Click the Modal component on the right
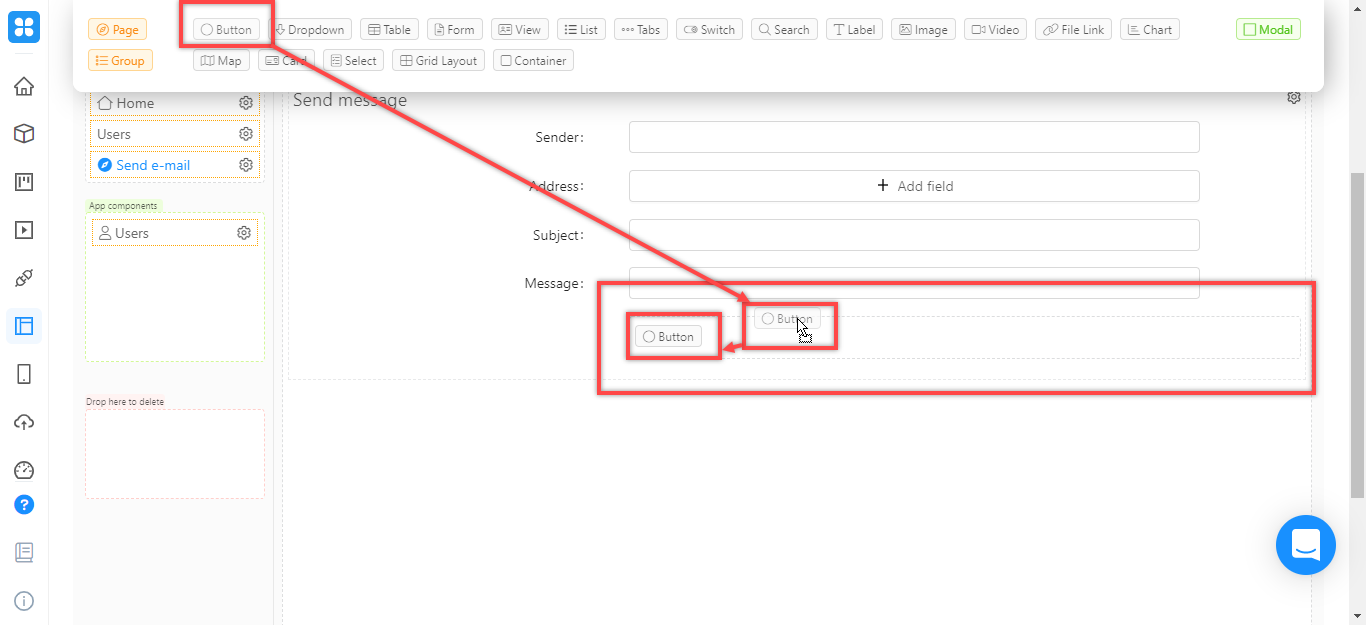The height and width of the screenshot is (625, 1366). (x=1267, y=29)
